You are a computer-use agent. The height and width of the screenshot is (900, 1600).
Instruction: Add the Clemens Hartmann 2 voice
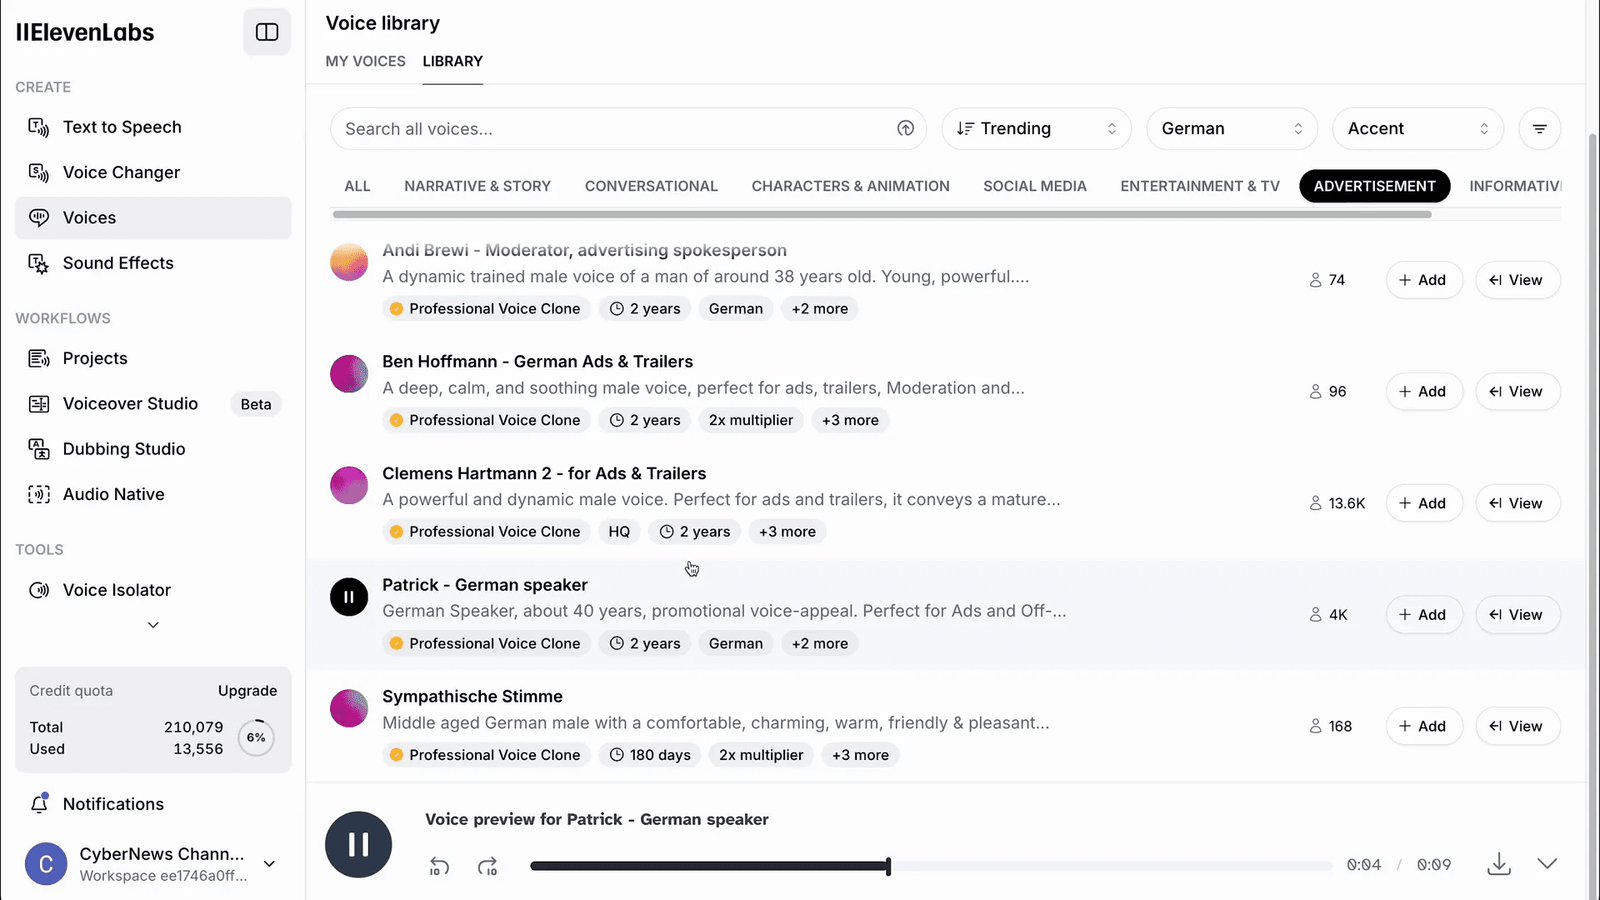click(x=1423, y=503)
